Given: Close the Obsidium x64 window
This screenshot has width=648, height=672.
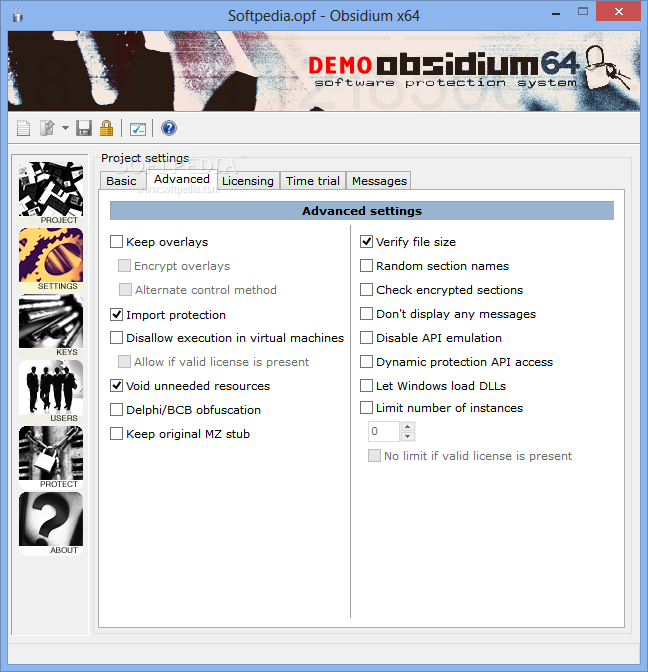Looking at the screenshot, I should click(x=618, y=12).
